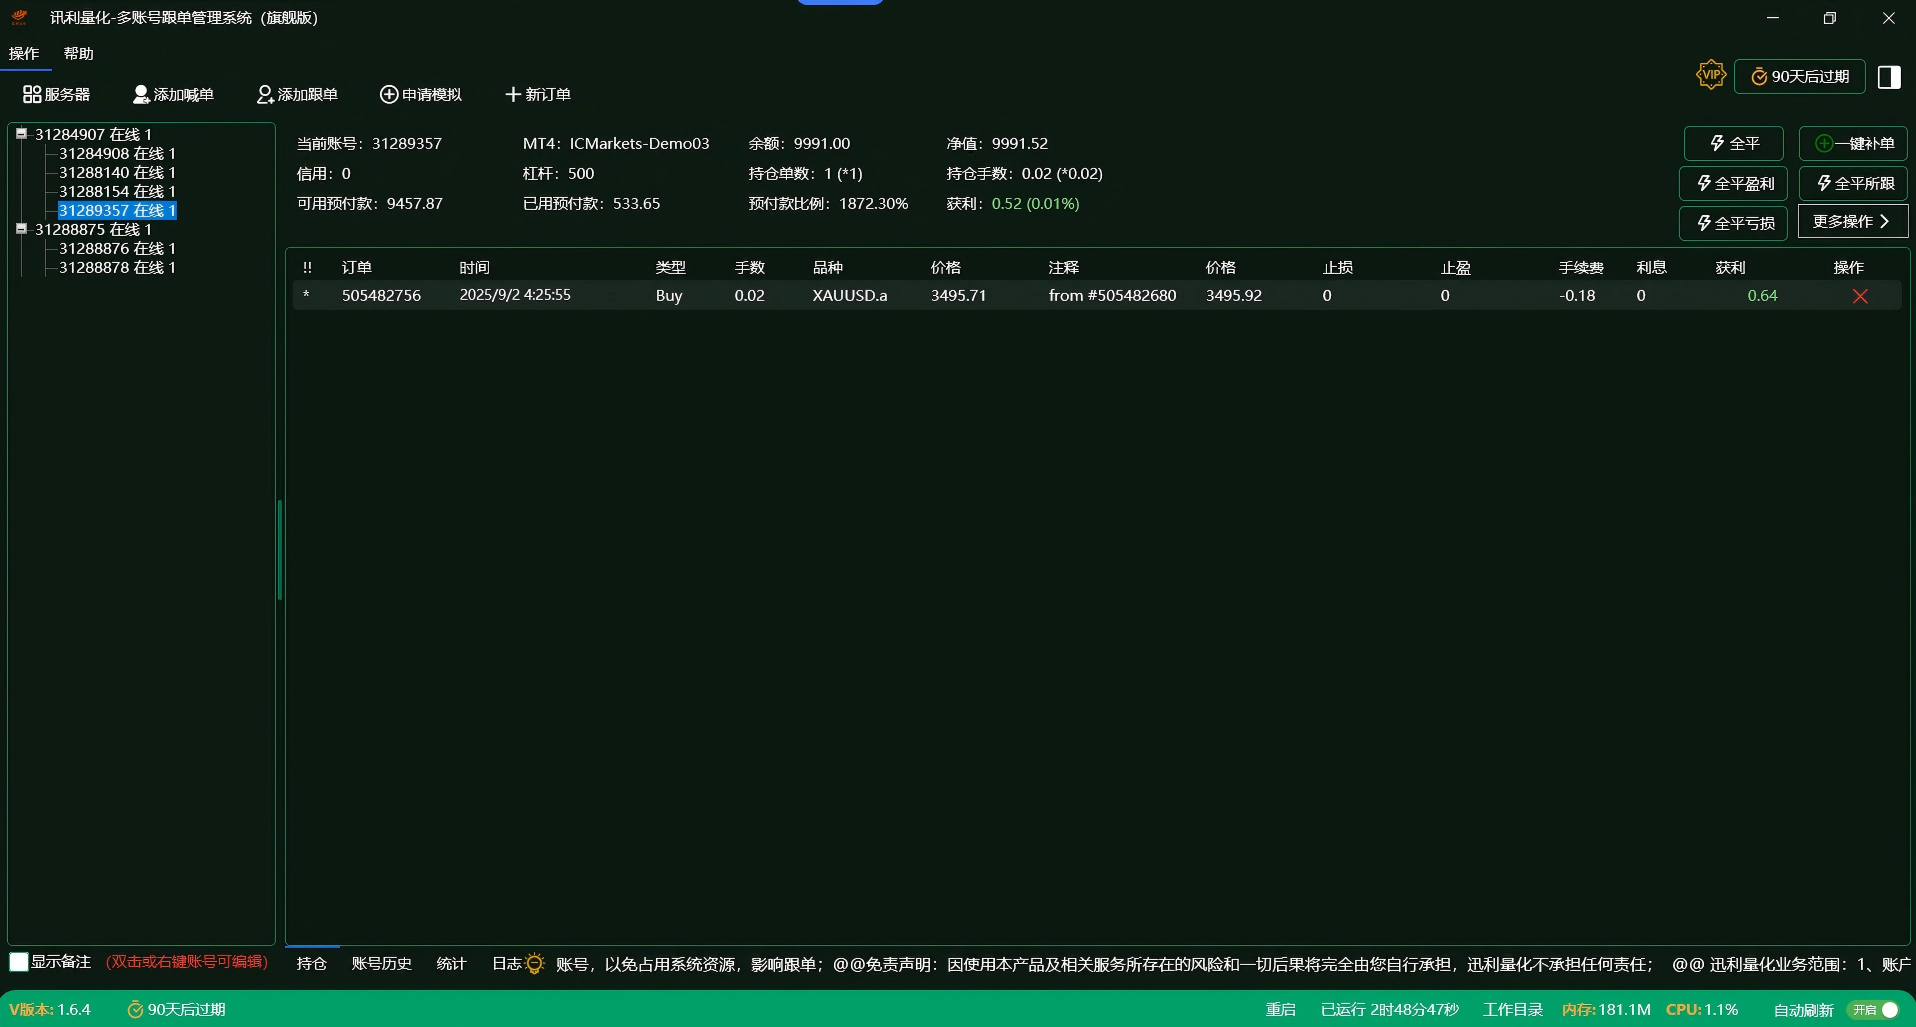This screenshot has height=1027, width=1916.
Task: Select the 添加喊单 add-signal icon
Action: 140,94
